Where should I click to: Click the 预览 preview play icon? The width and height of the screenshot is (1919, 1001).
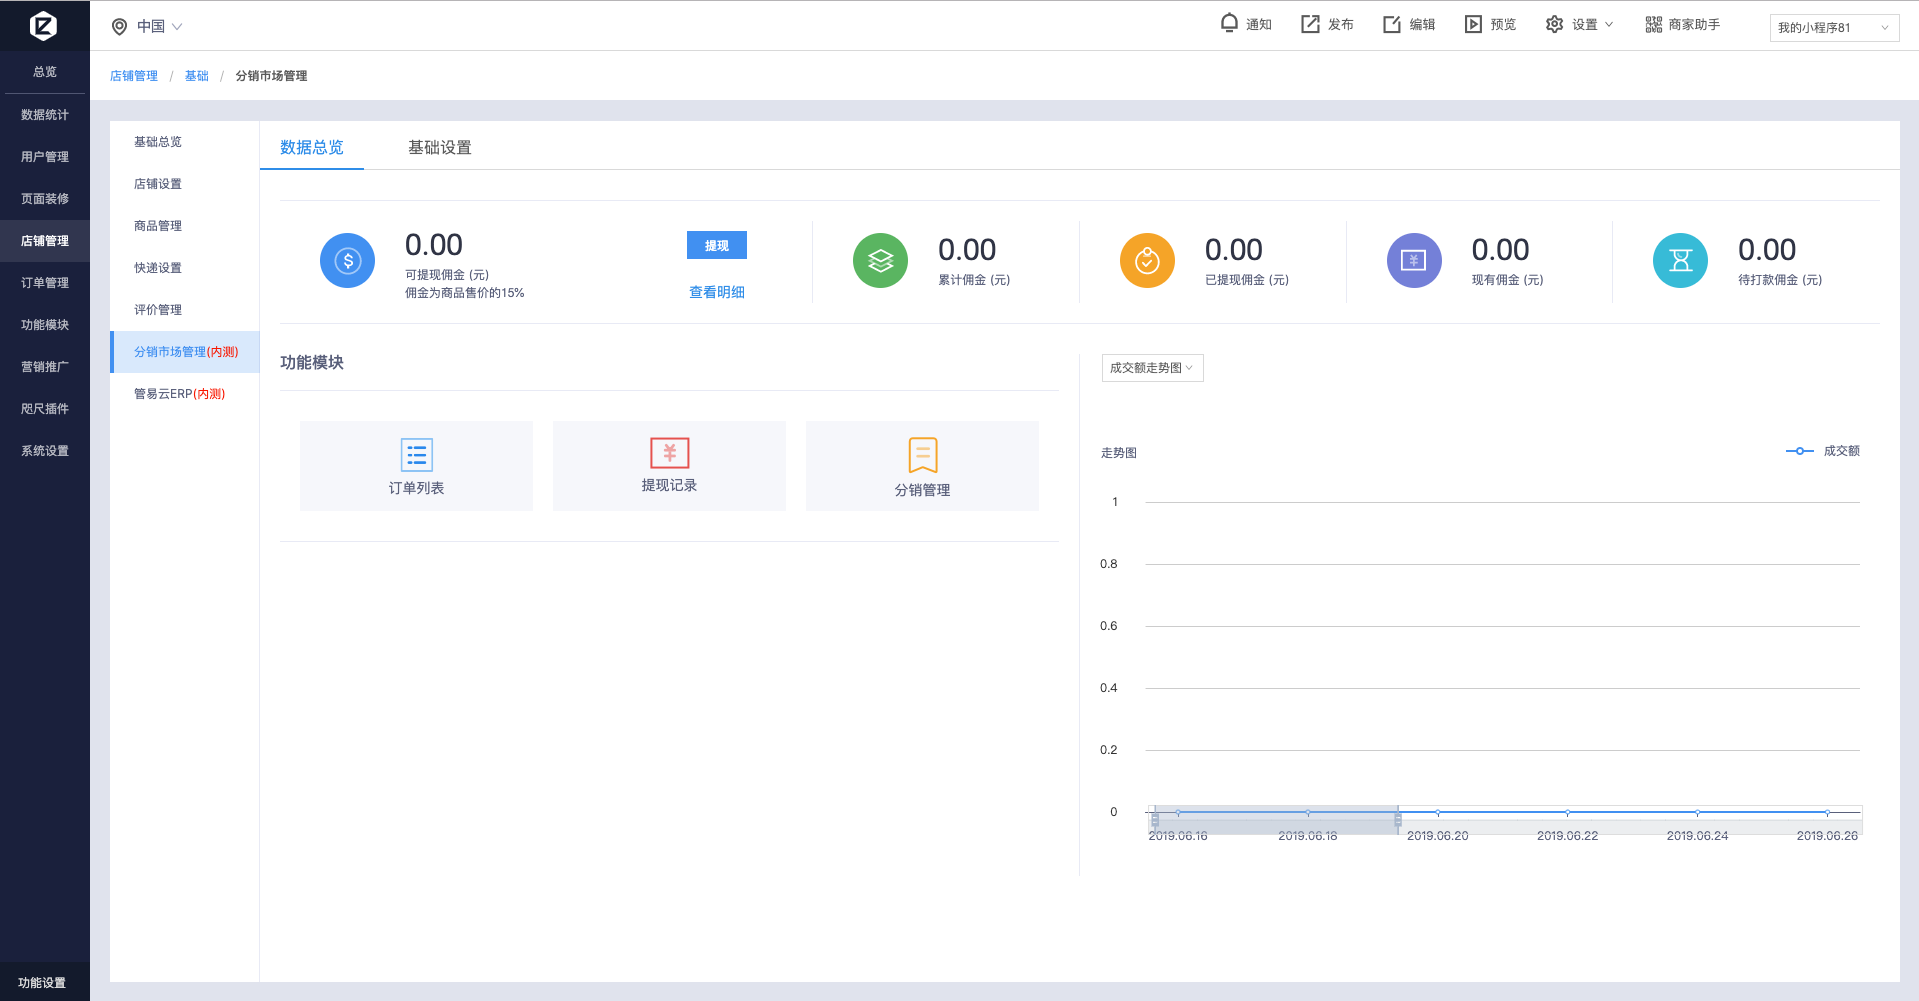click(x=1473, y=24)
